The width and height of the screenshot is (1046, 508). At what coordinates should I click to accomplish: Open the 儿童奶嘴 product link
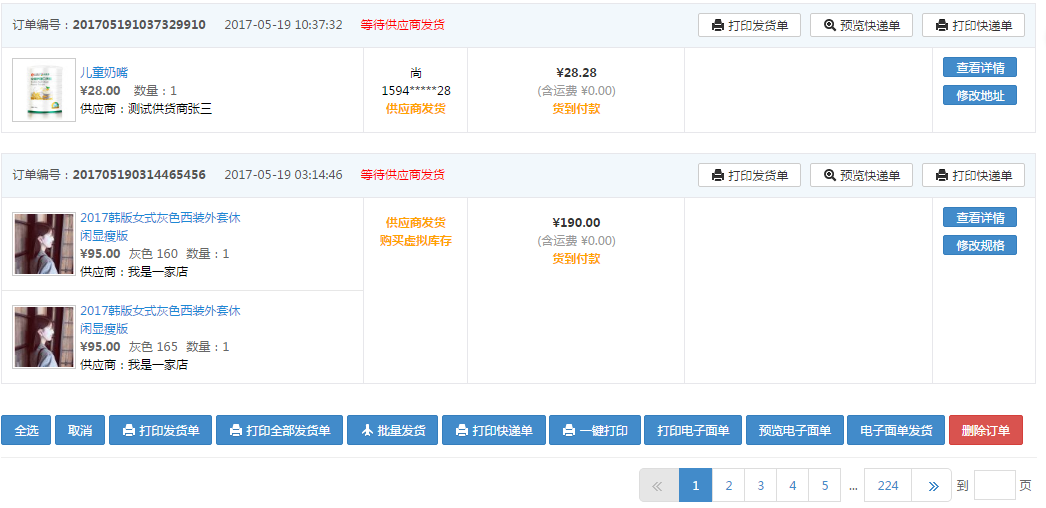coord(104,72)
